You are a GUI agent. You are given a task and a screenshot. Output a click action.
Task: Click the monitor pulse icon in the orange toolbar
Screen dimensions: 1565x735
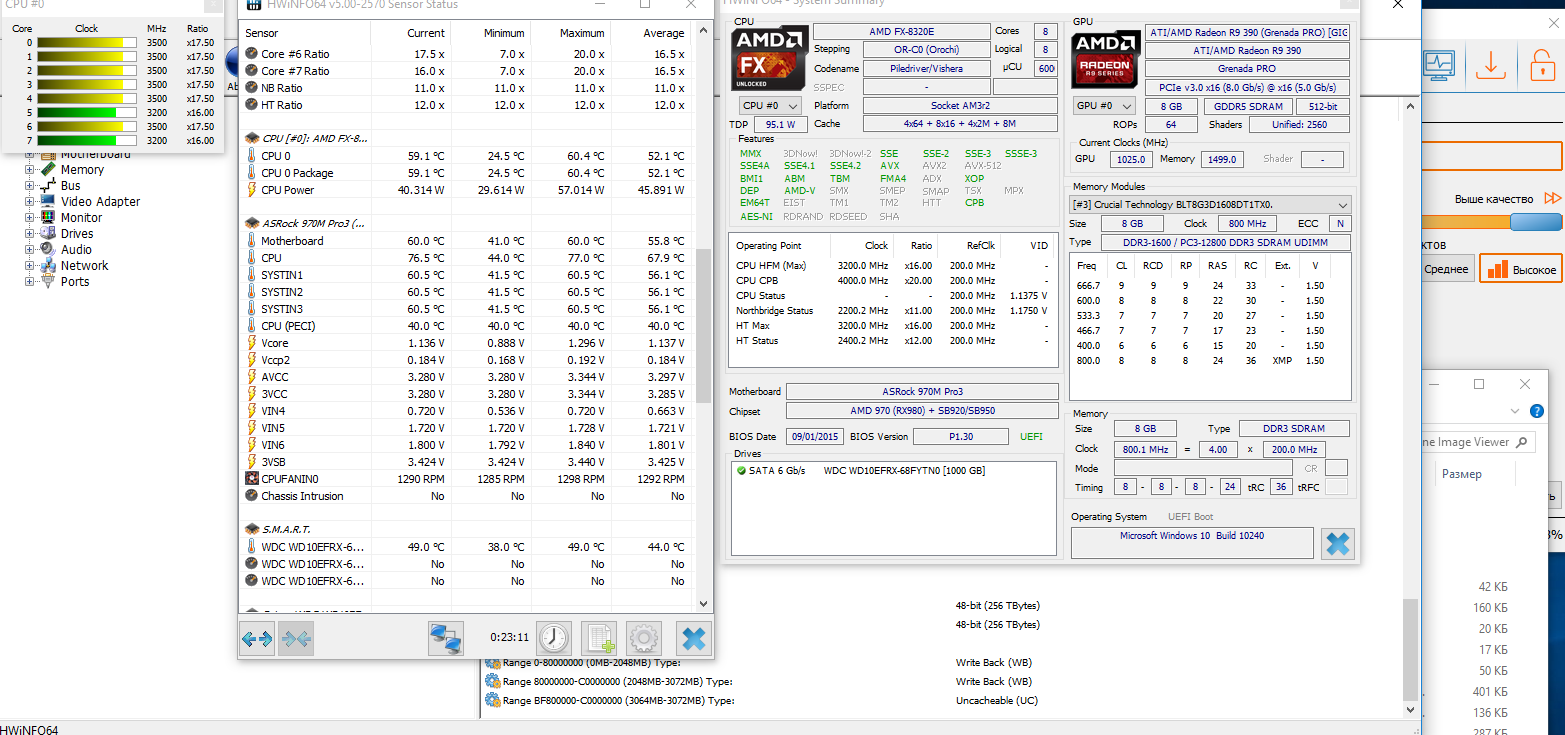(x=1438, y=65)
